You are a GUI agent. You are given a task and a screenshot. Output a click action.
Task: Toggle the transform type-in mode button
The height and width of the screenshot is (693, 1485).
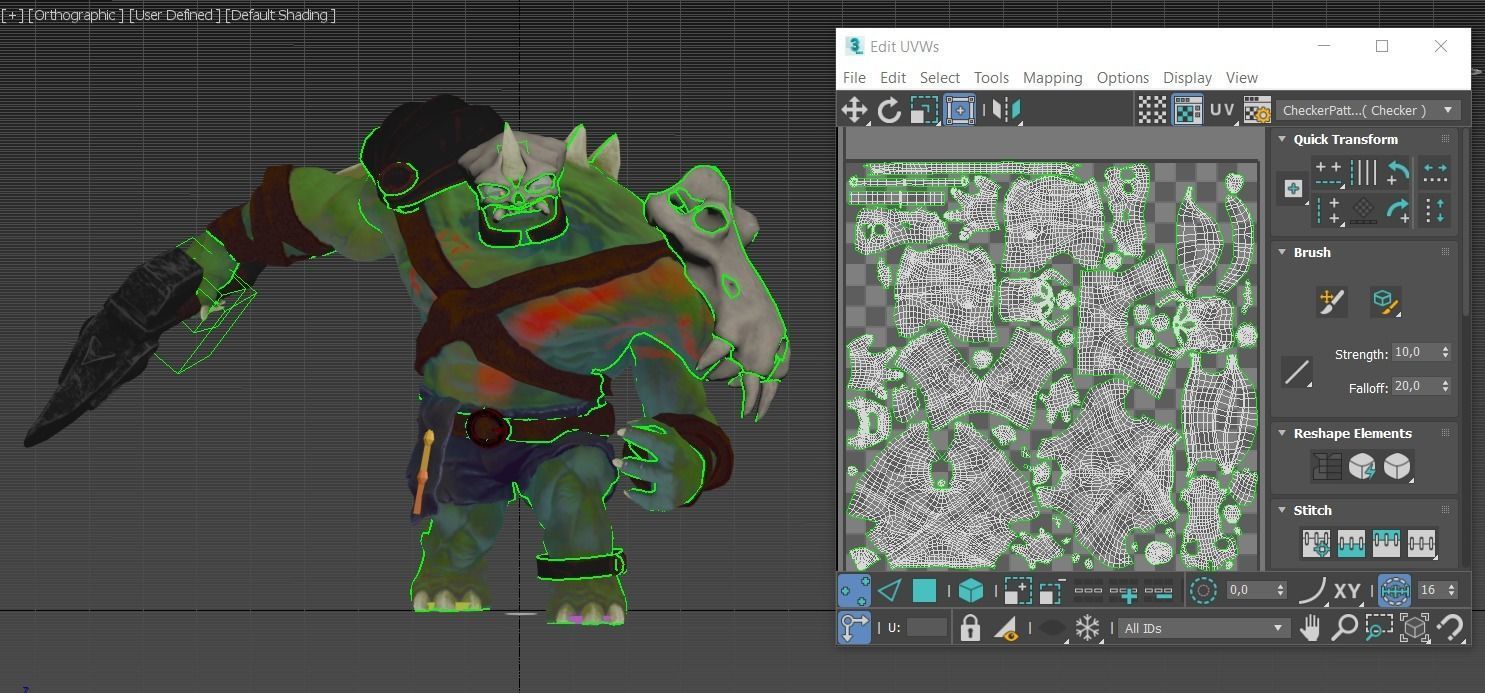[x=854, y=628]
